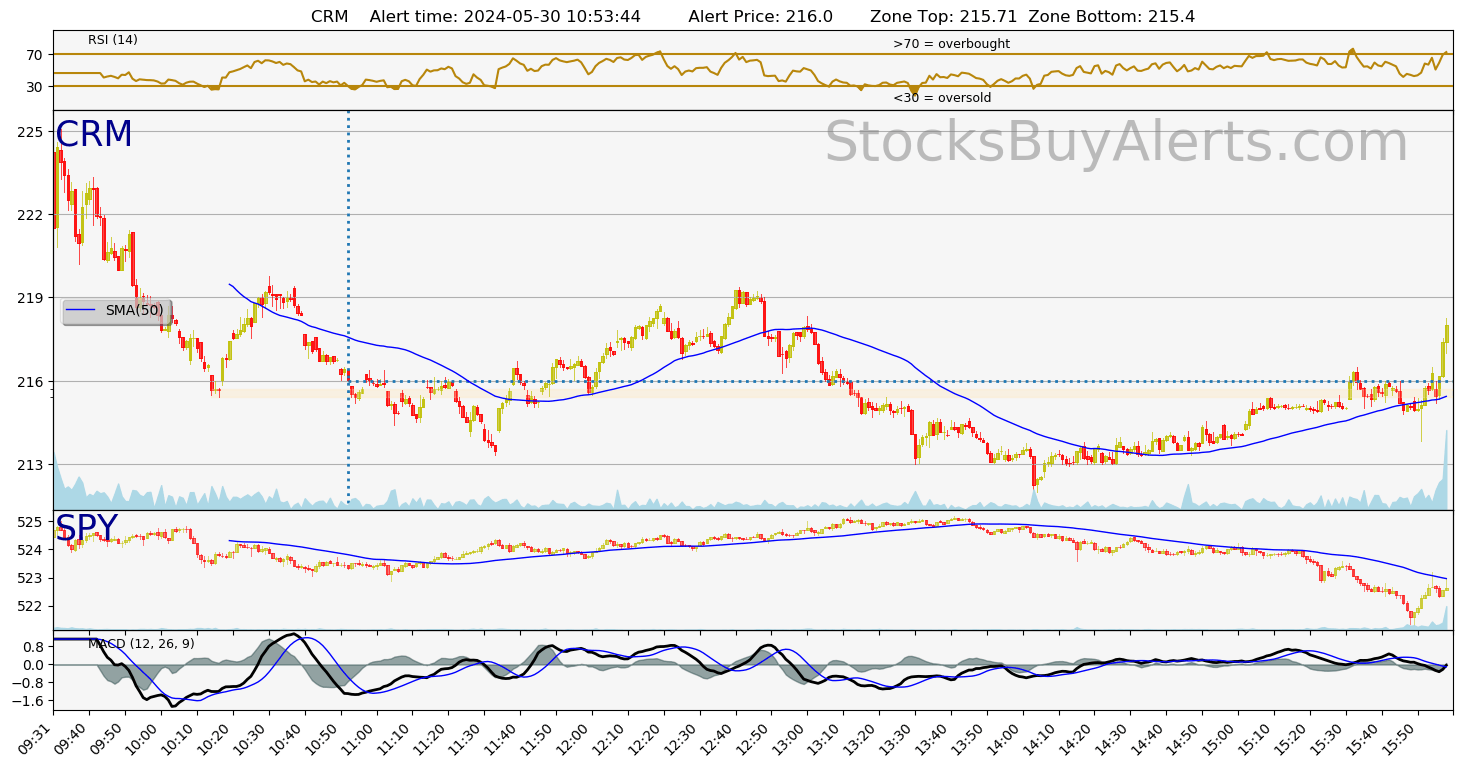1468x768 pixels.
Task: Click the '<30 = oversold' annotation
Action: point(942,98)
